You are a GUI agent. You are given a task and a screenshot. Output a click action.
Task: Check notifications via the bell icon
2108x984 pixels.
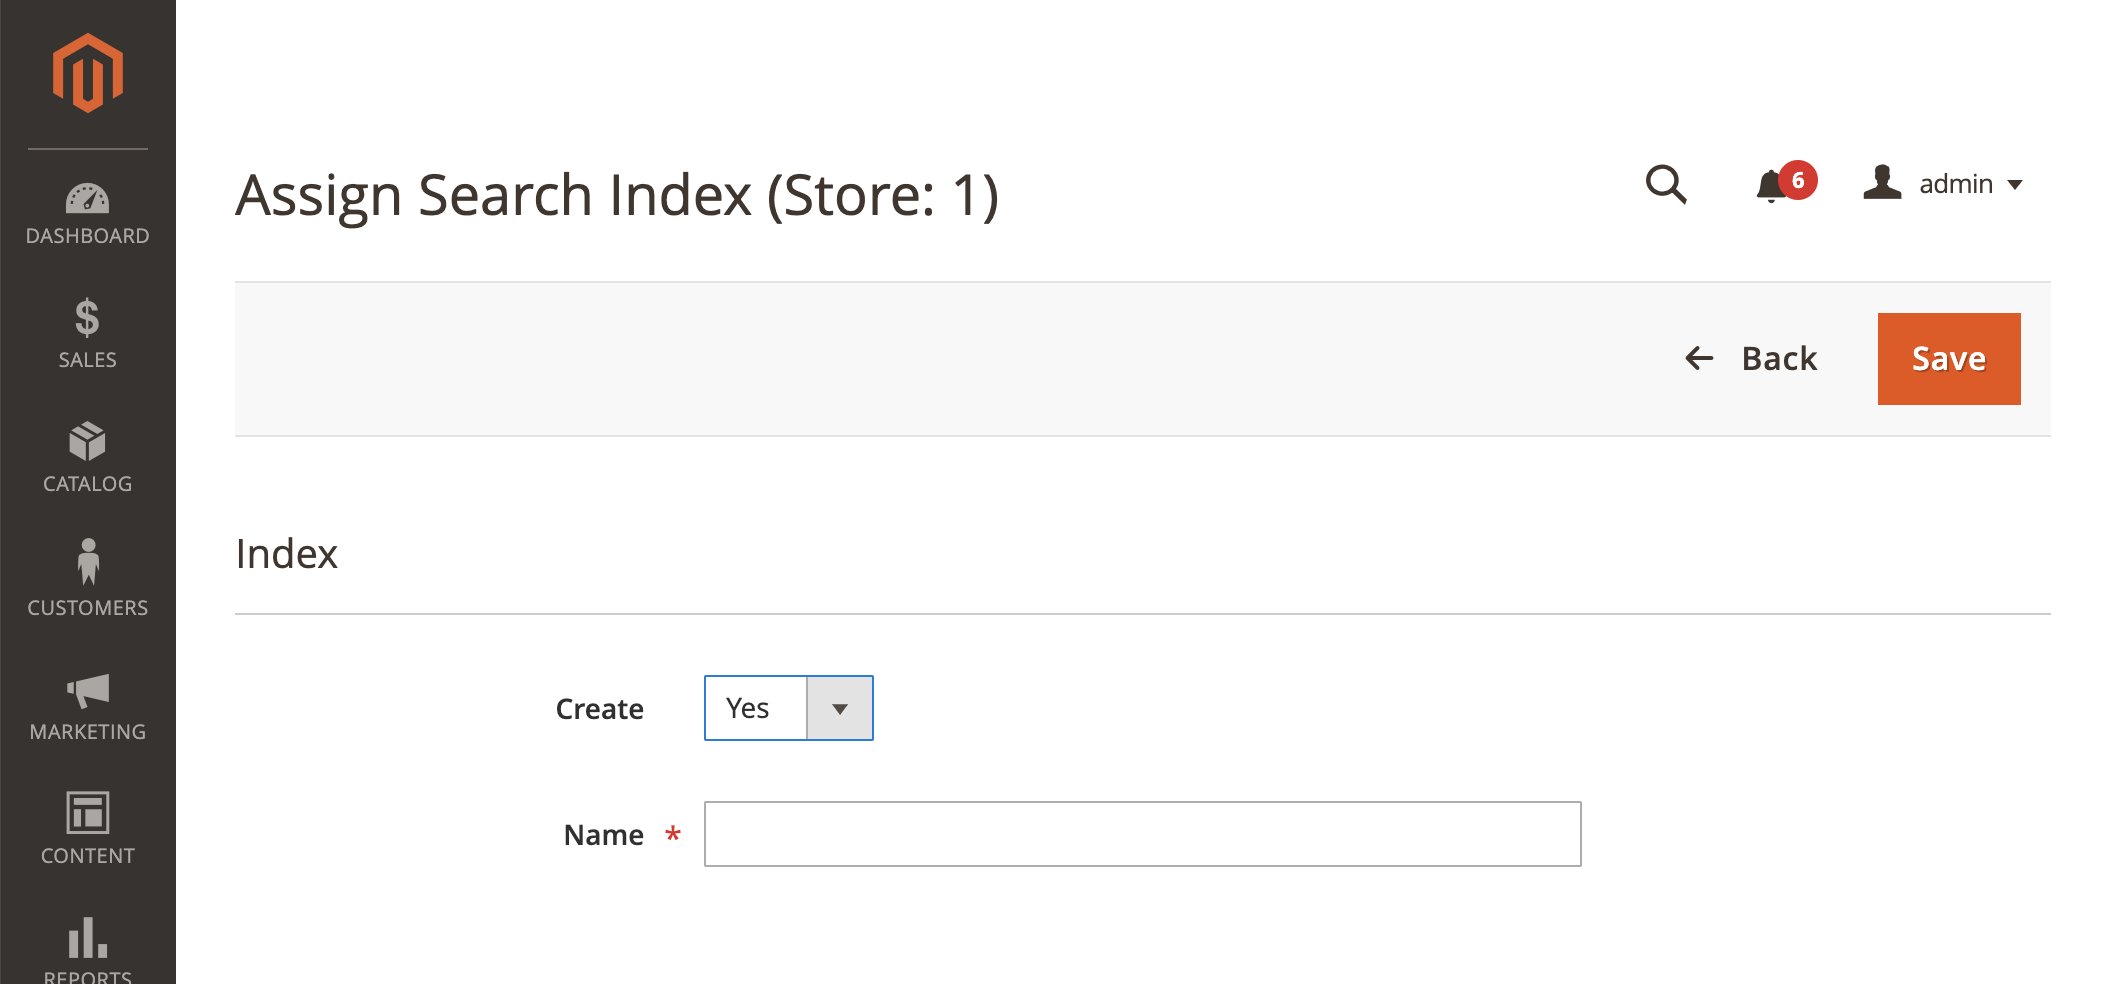[1772, 186]
